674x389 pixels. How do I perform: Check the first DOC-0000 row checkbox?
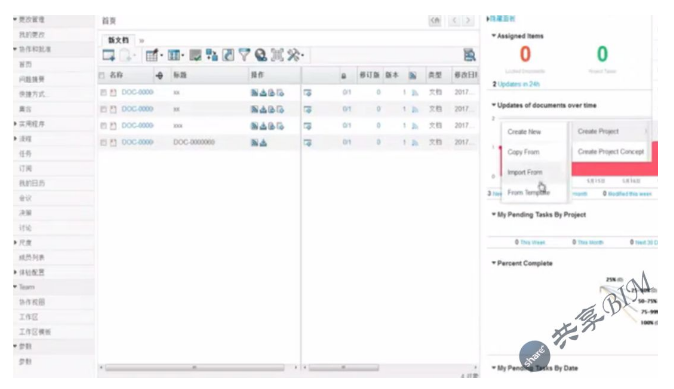coord(103,92)
